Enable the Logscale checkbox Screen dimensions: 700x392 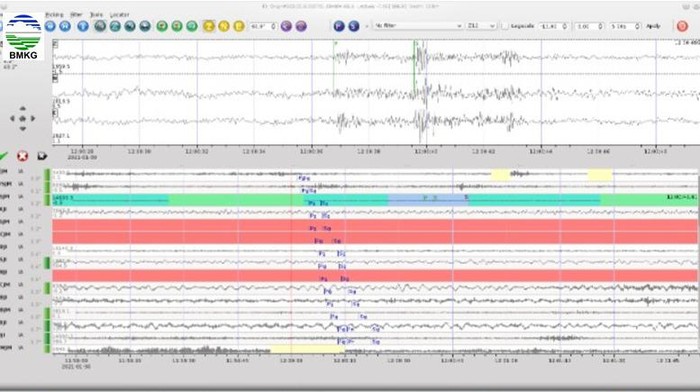[504, 26]
